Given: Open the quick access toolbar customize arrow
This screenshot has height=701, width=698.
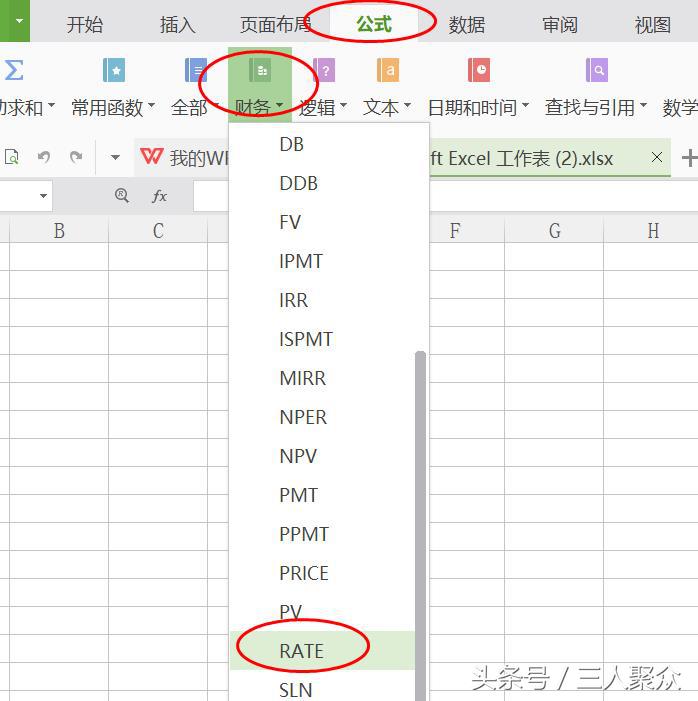Looking at the screenshot, I should point(115,157).
